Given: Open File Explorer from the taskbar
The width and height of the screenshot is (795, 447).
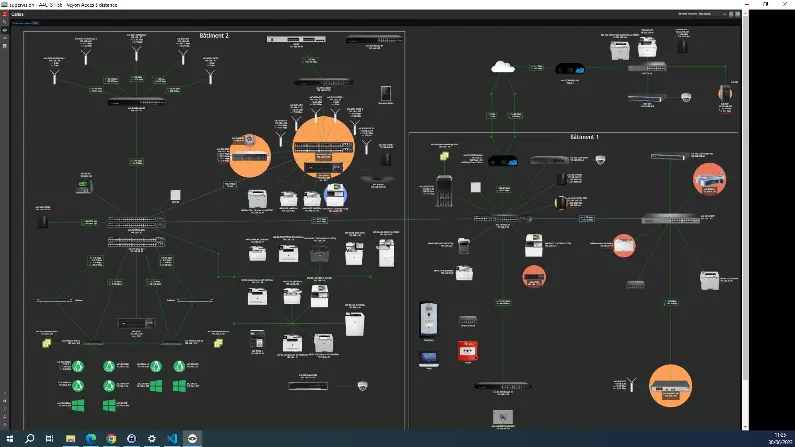Looking at the screenshot, I should 70,438.
